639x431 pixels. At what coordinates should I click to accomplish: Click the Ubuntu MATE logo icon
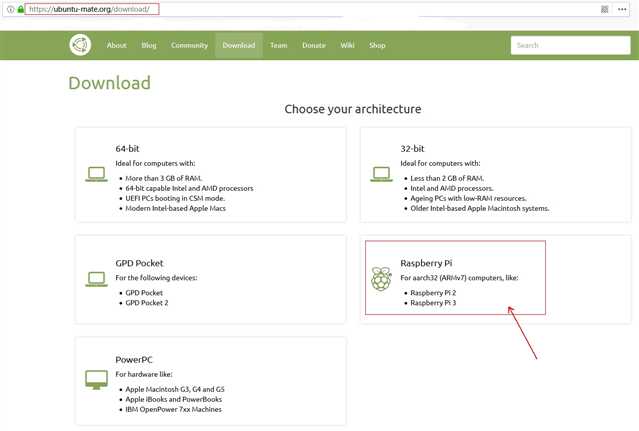point(80,45)
